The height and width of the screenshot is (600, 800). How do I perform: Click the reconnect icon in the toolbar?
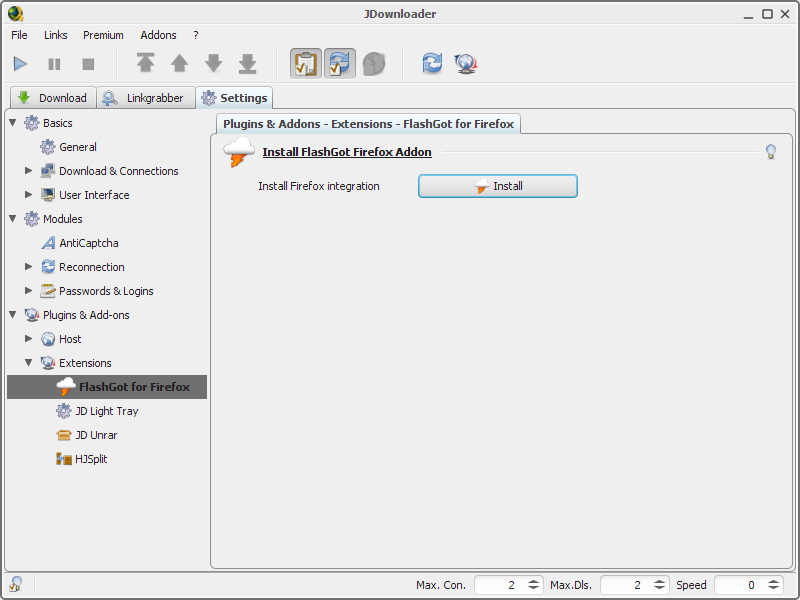pos(432,63)
